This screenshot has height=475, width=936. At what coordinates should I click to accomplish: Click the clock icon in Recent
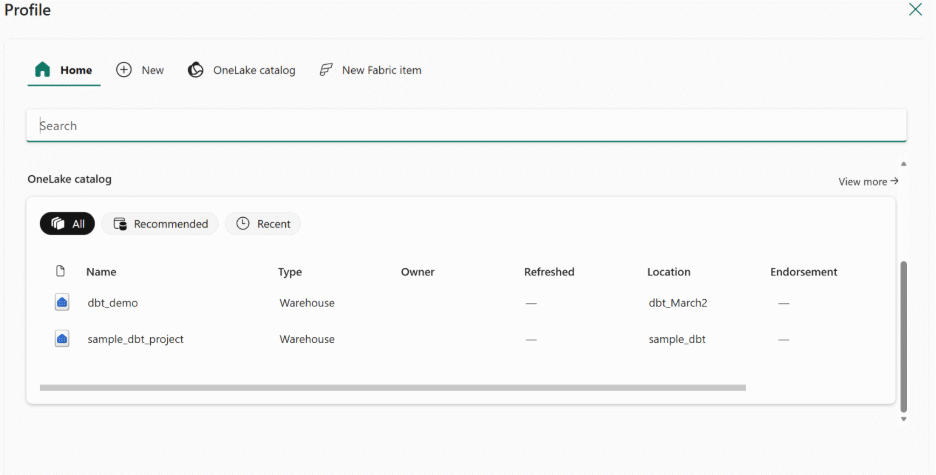(243, 224)
